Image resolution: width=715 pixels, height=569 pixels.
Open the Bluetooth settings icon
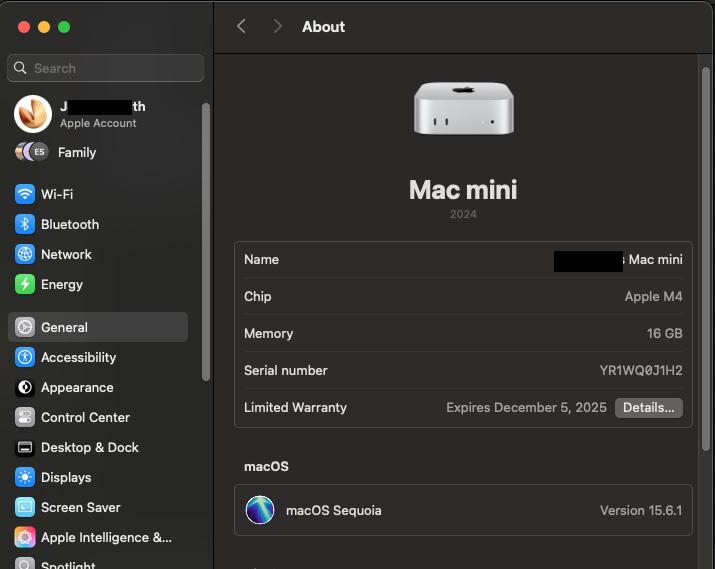tap(25, 224)
